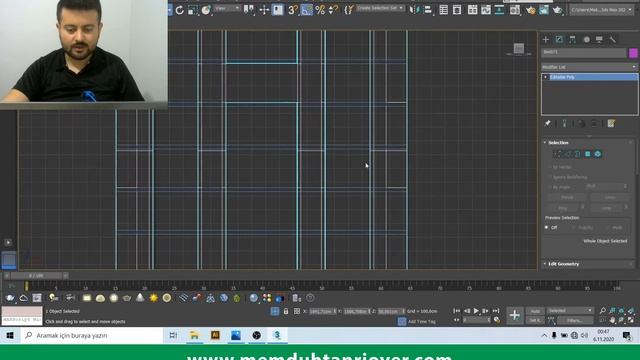Open the Selected key filter dropdown
Screen dimensions: 640x360
(570, 311)
